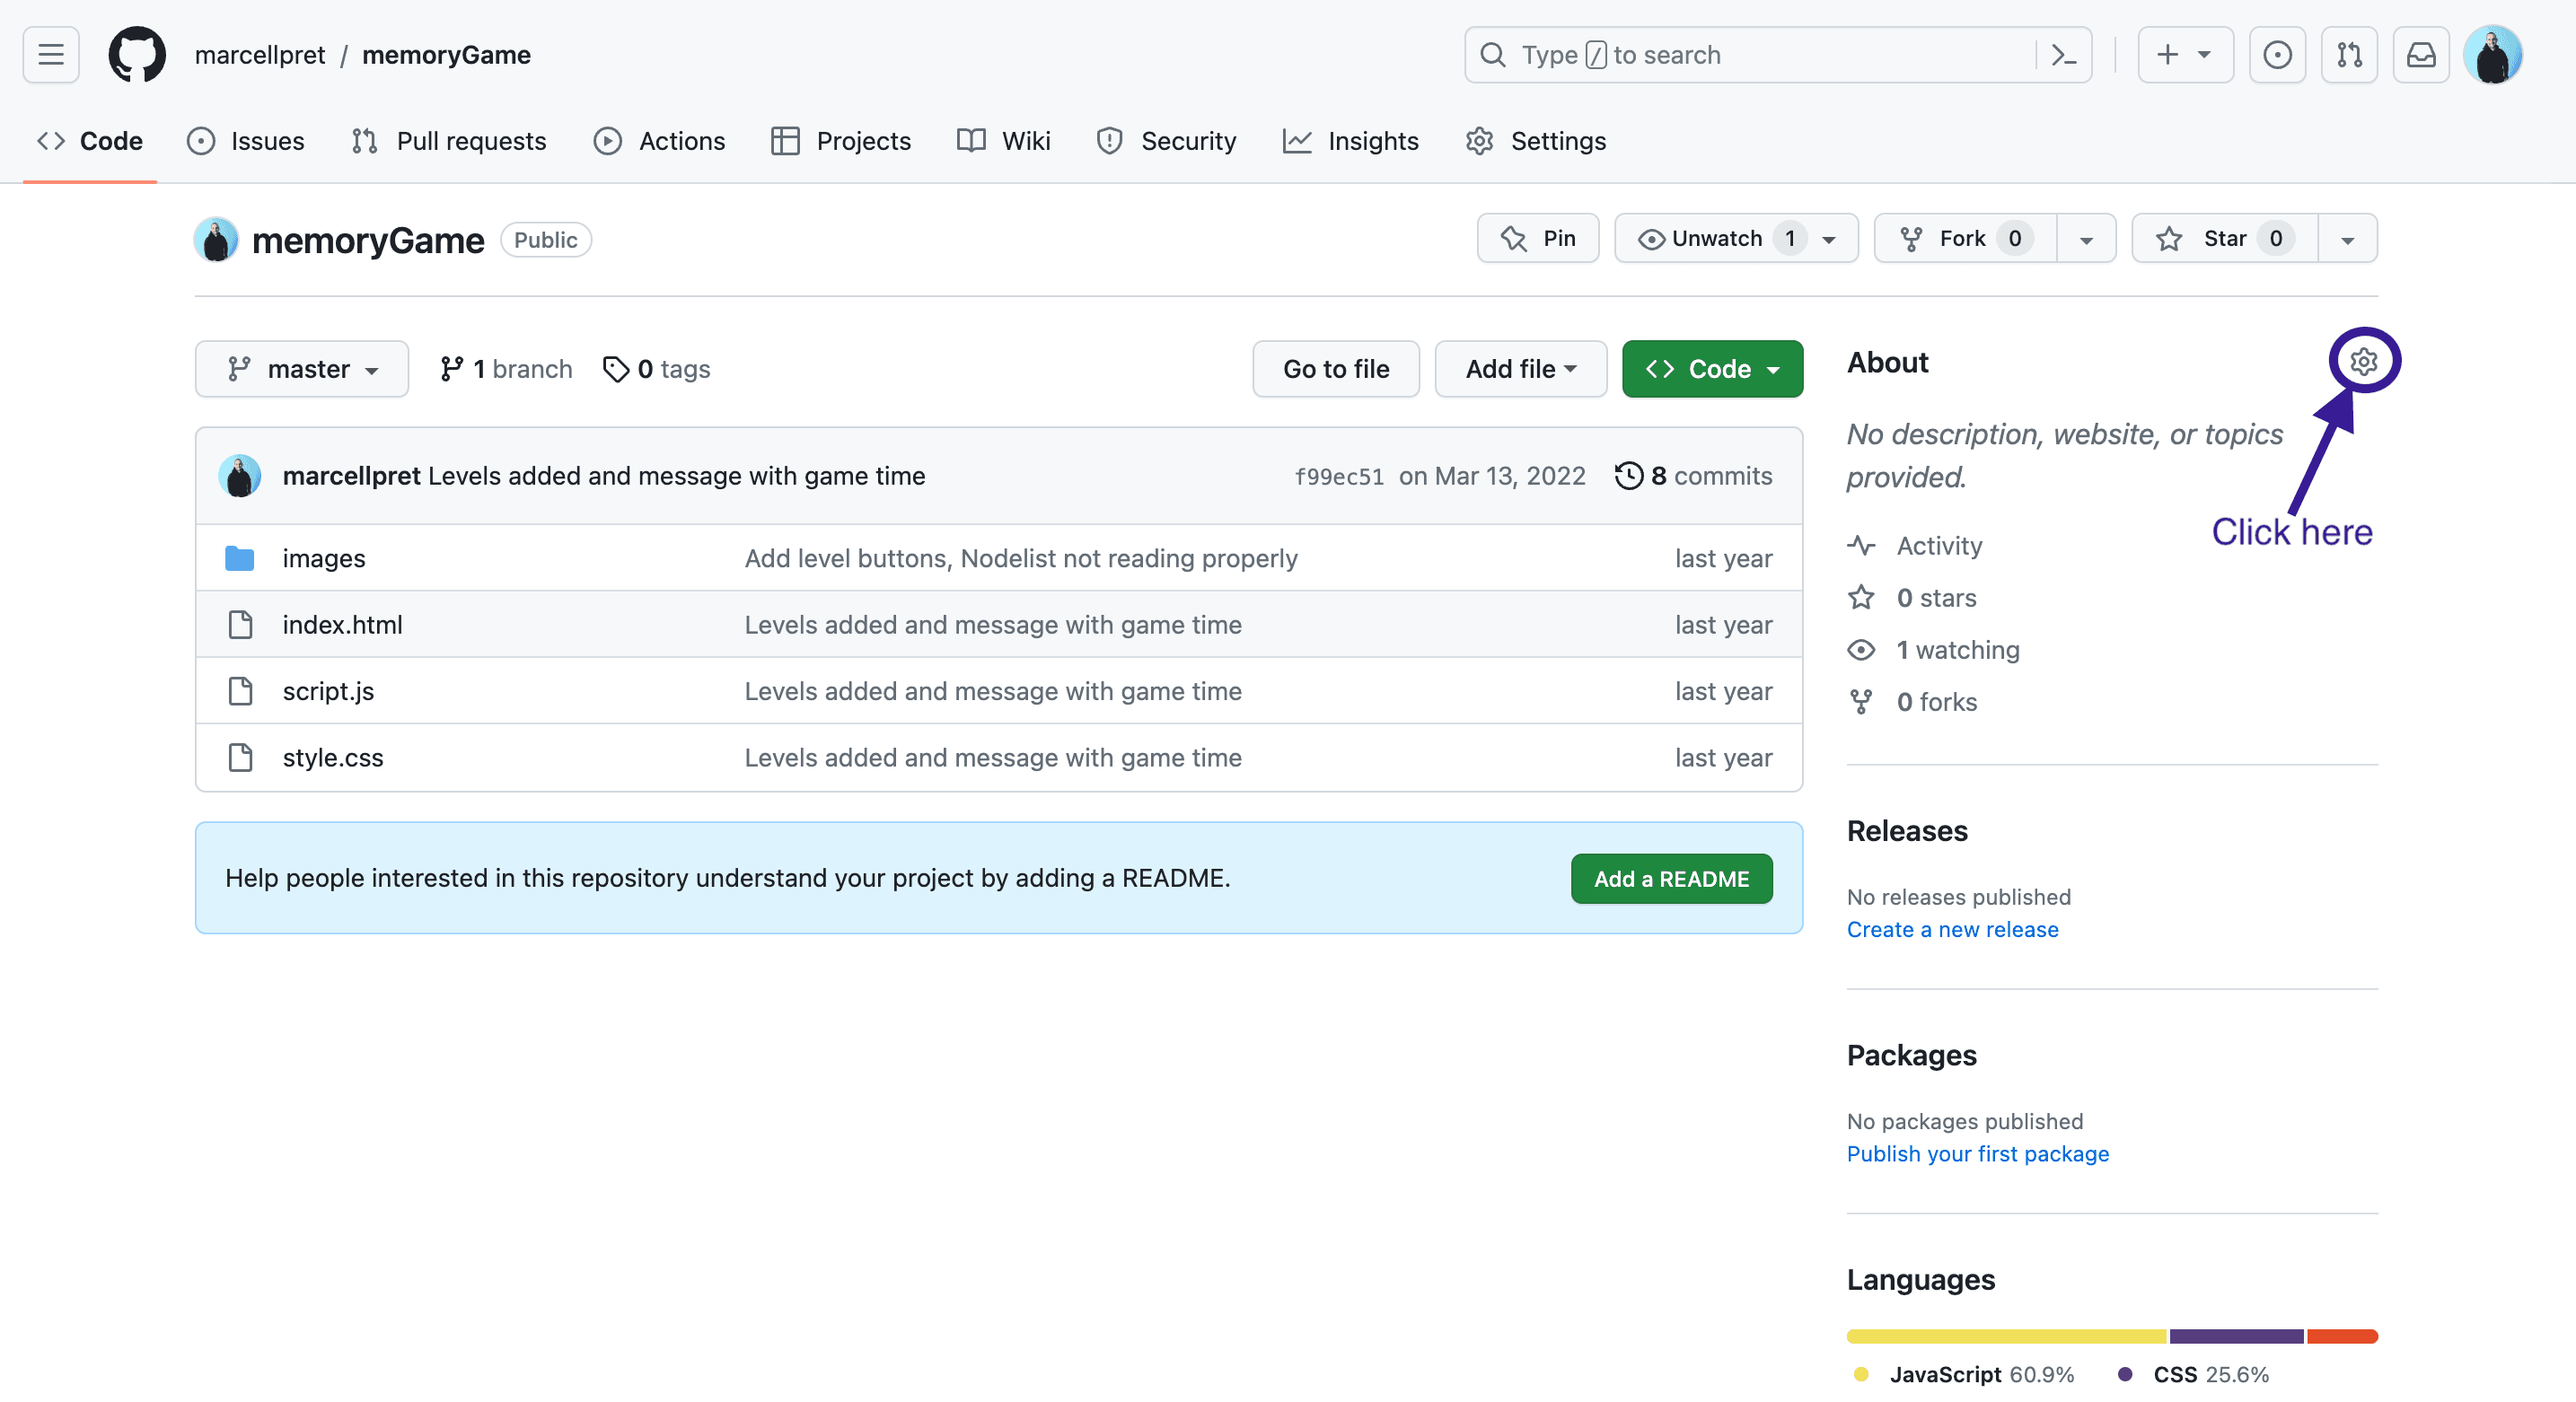The width and height of the screenshot is (2576, 1402).
Task: Open the master branch selector
Action: (301, 368)
